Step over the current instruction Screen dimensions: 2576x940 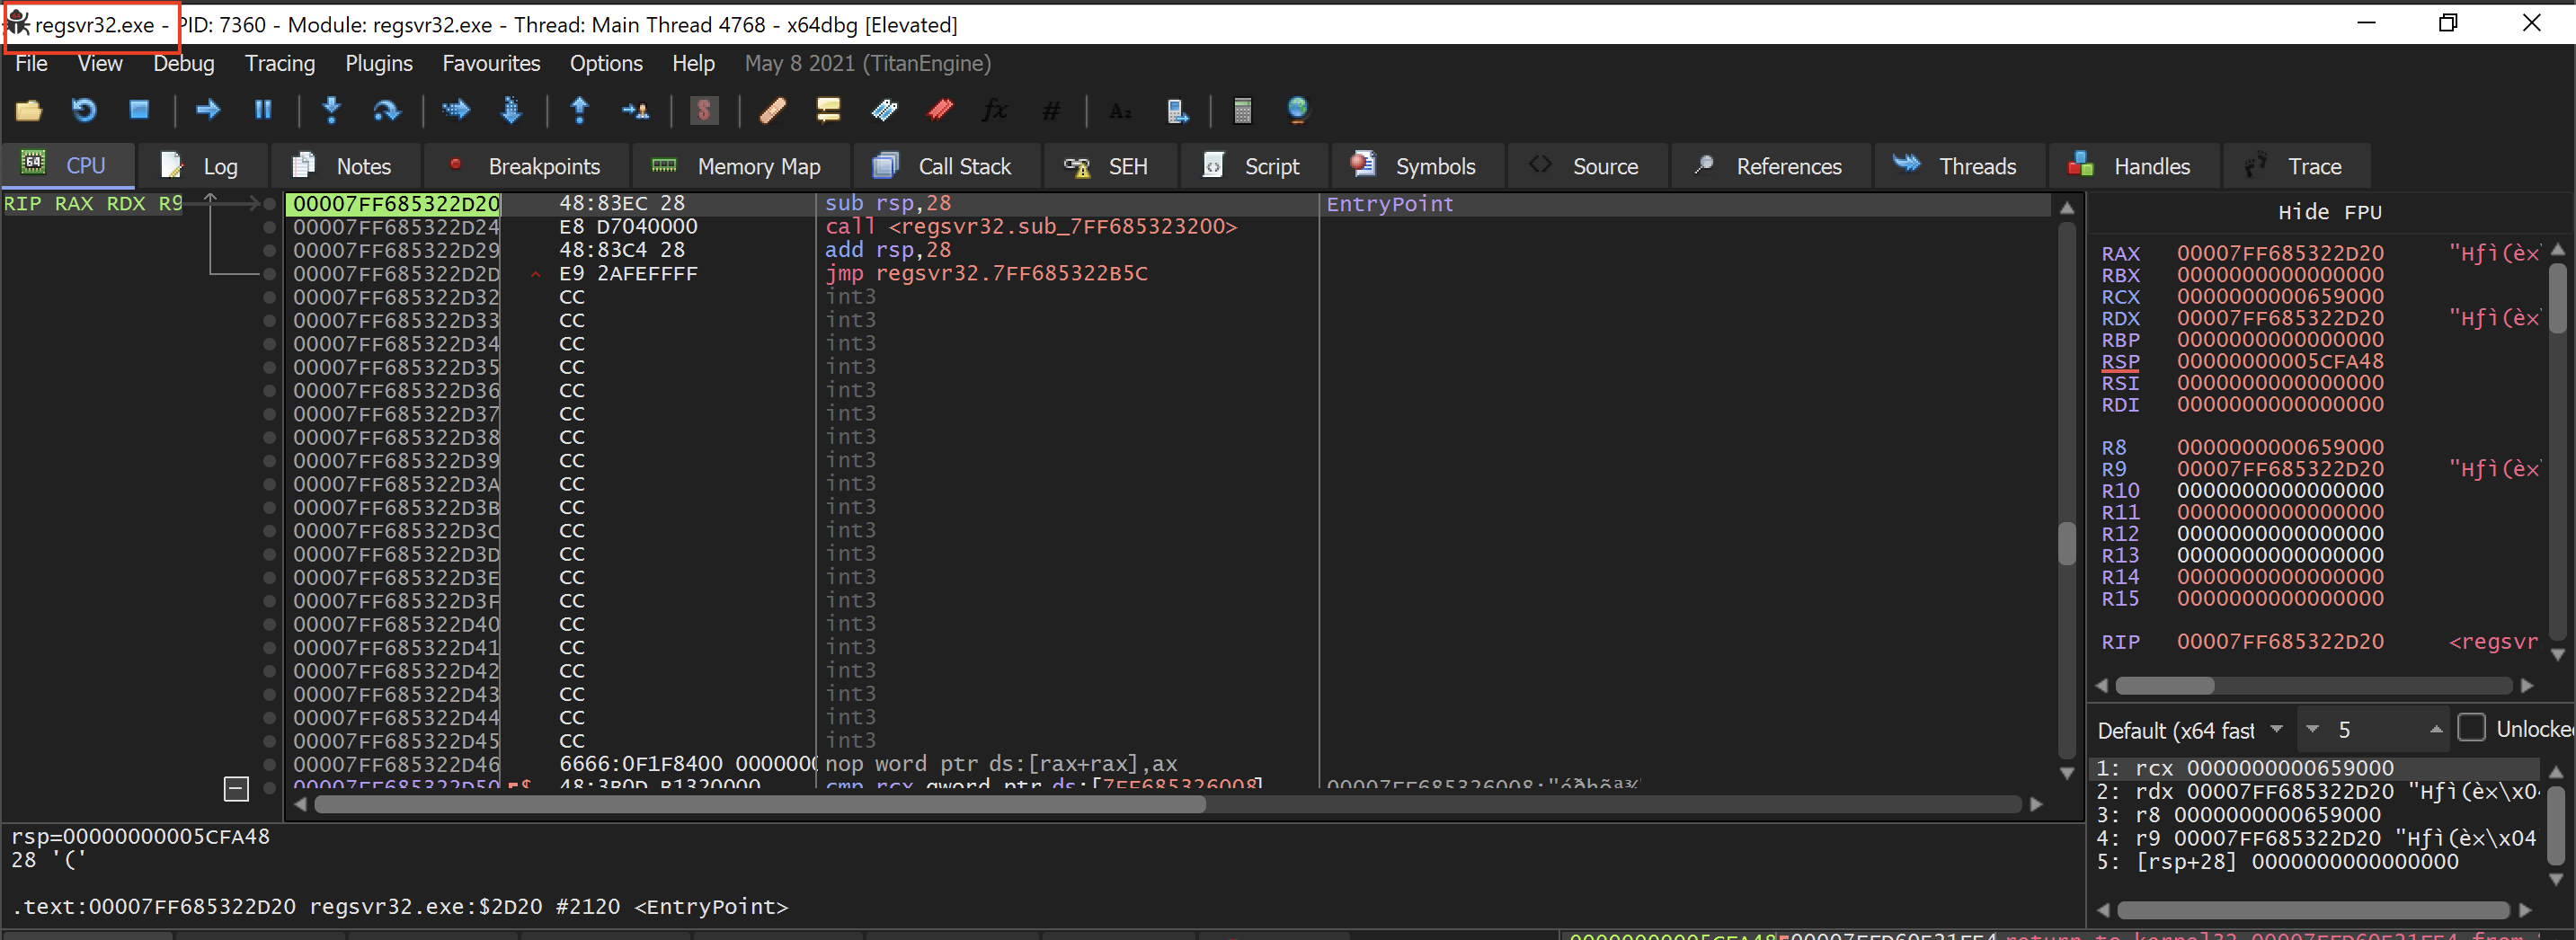(x=386, y=110)
